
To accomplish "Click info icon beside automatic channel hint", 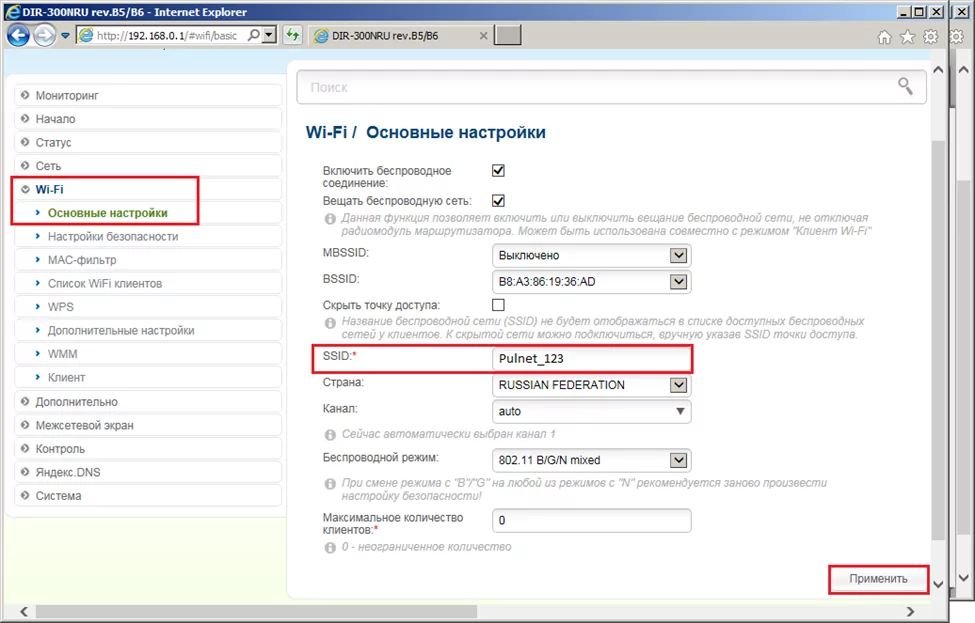I will pos(330,435).
